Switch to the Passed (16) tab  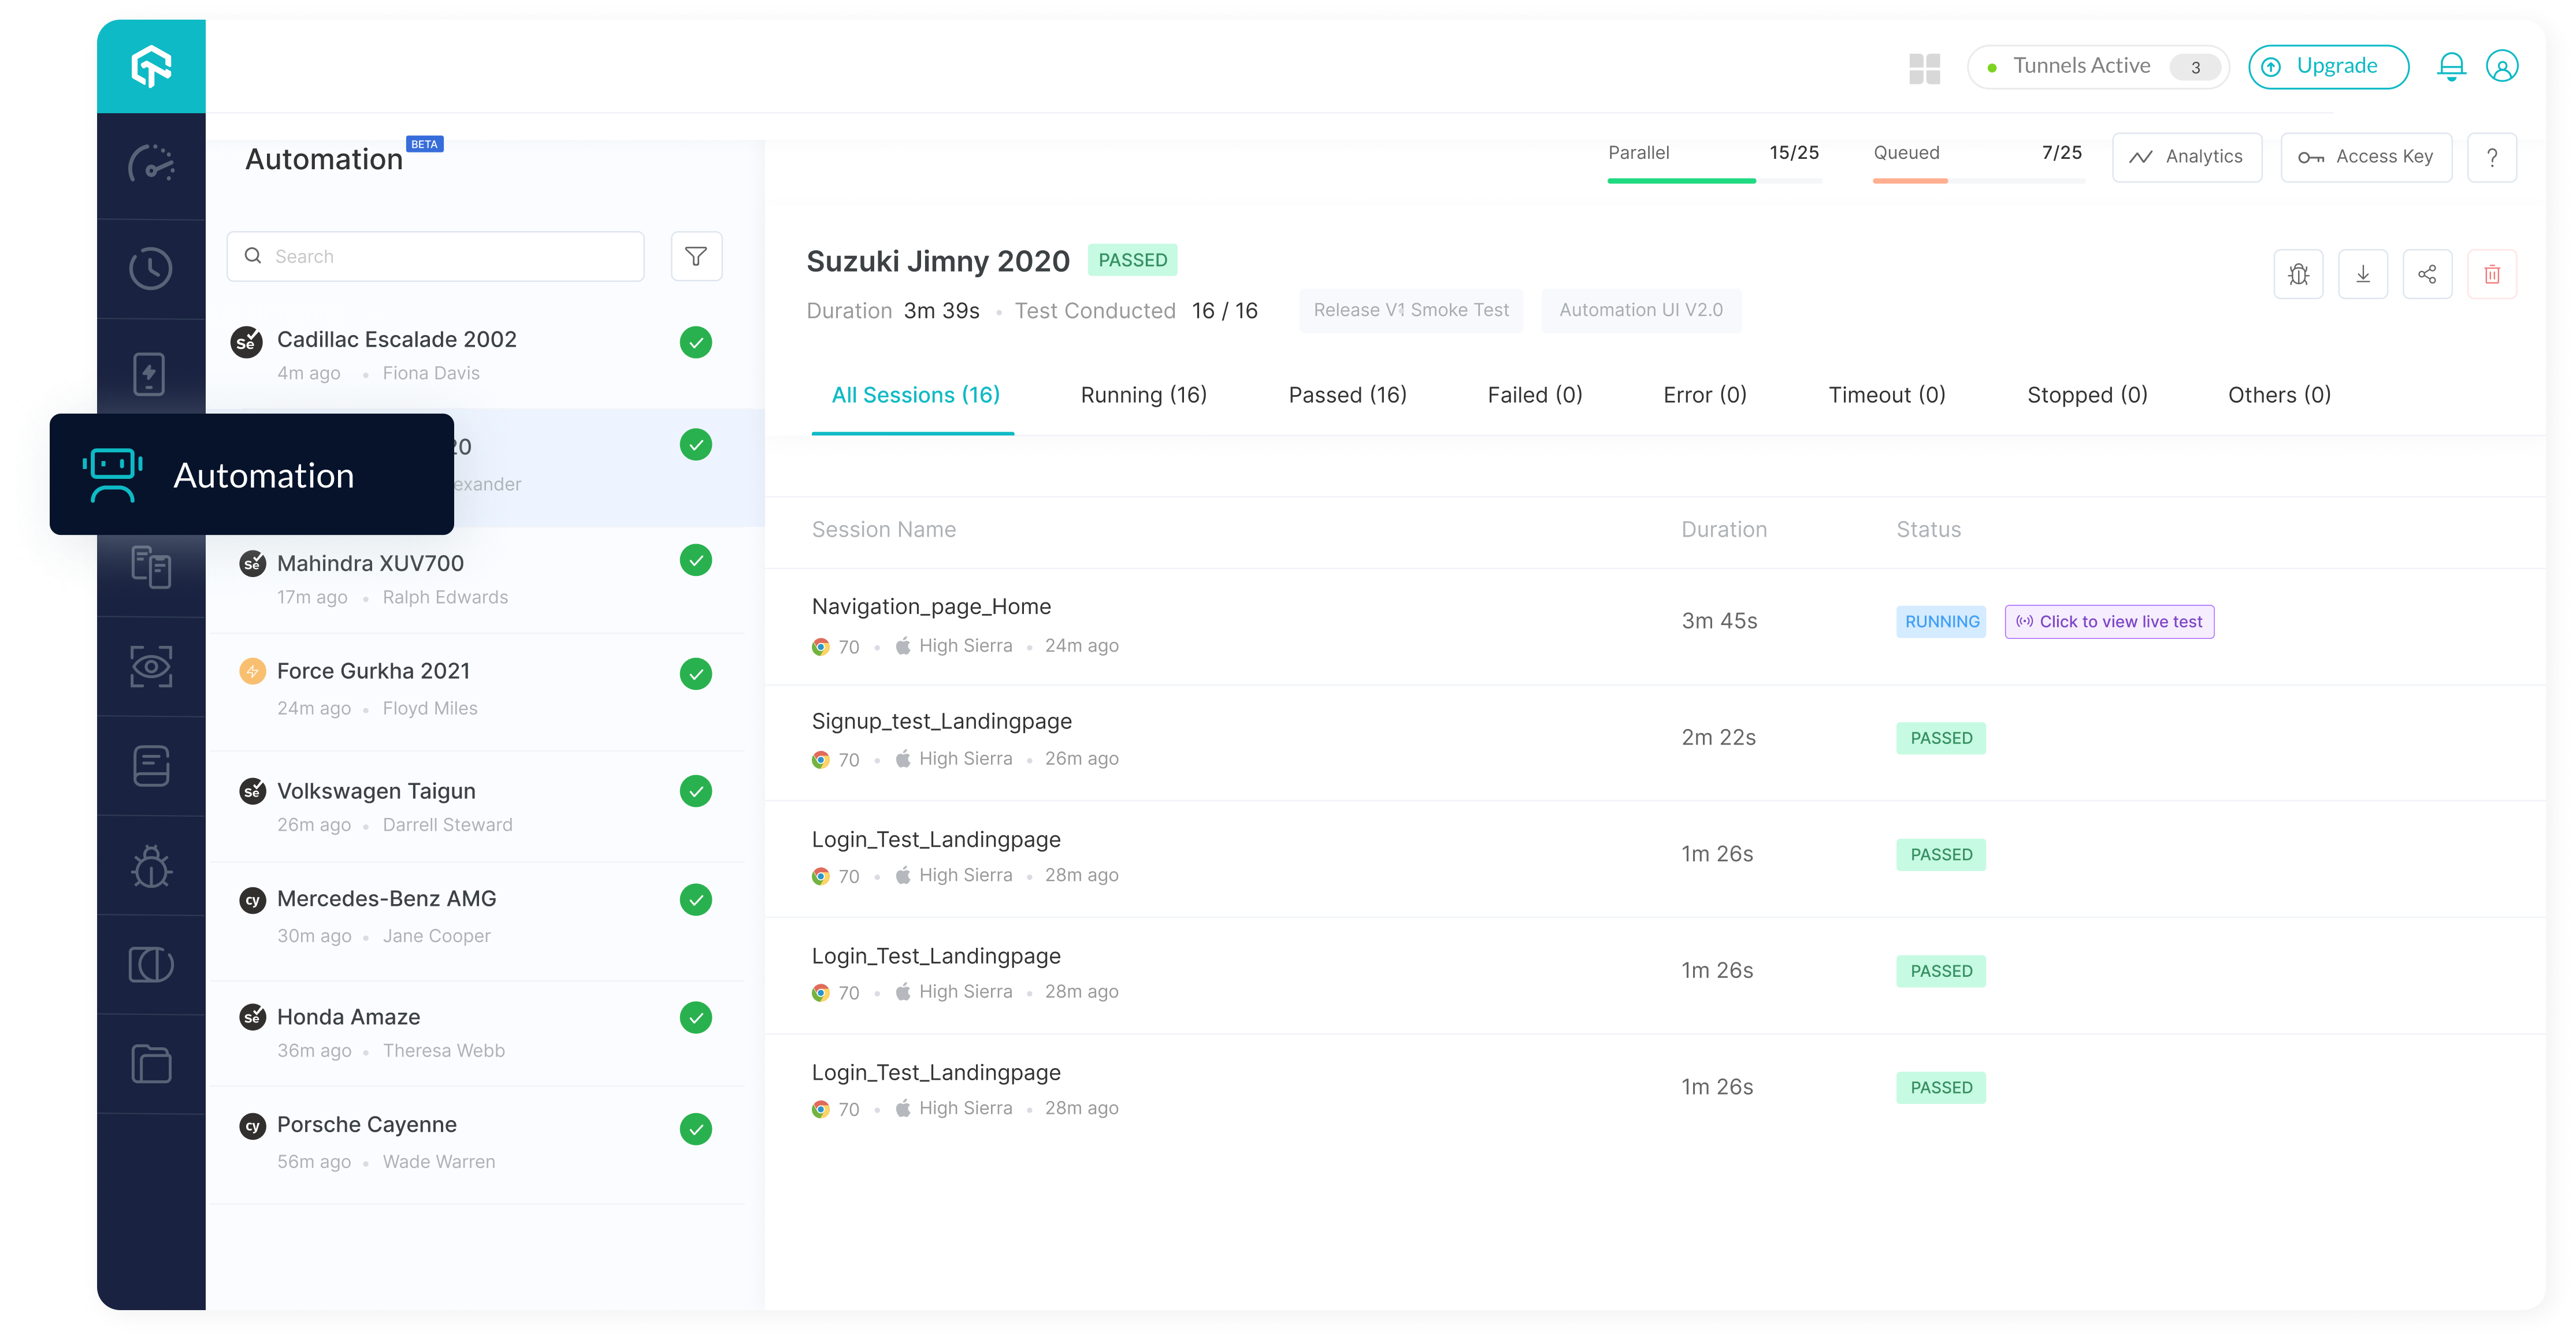click(x=1348, y=394)
